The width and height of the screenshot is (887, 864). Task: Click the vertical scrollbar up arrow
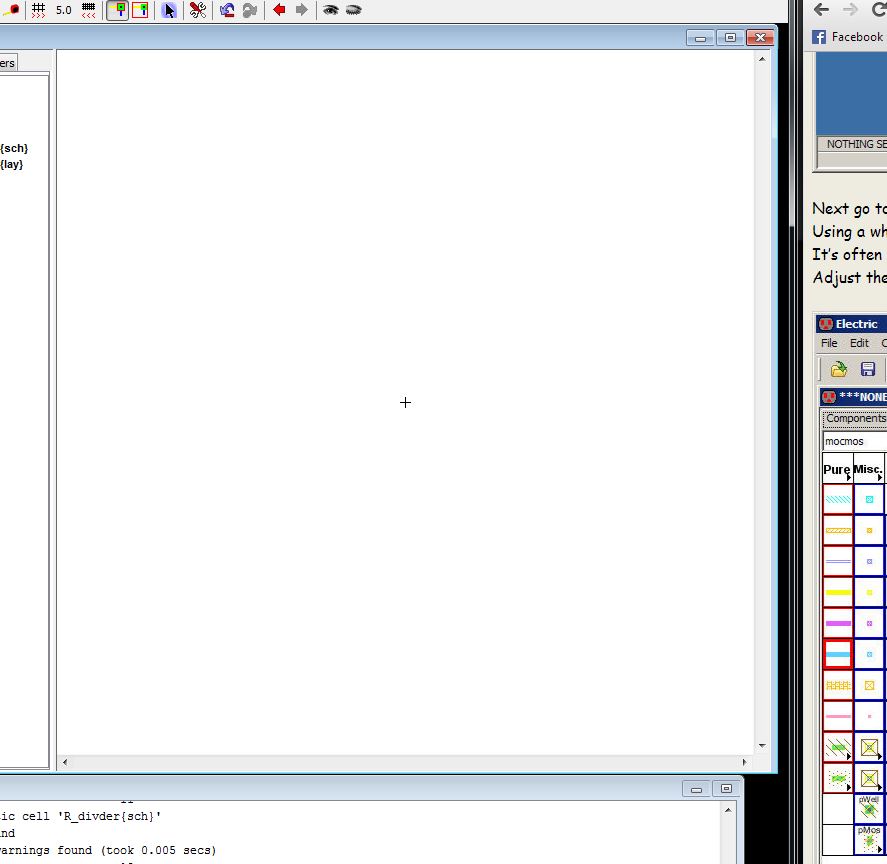pyautogui.click(x=762, y=59)
